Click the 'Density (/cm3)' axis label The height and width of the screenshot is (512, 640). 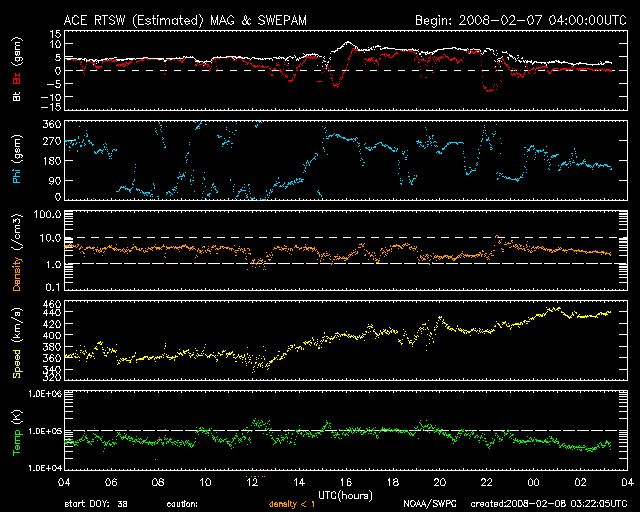(17, 252)
